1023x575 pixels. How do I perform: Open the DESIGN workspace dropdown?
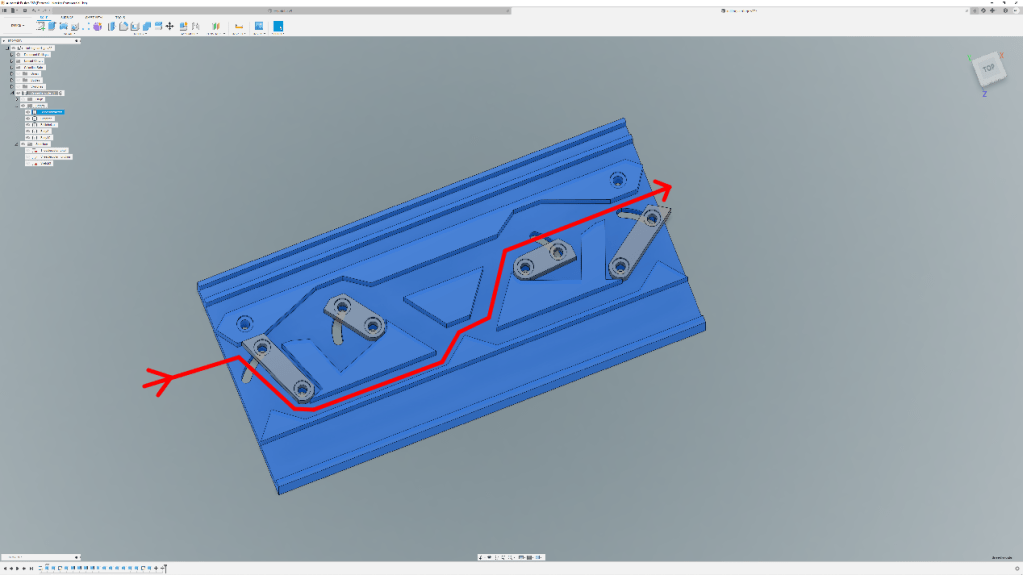(16, 25)
